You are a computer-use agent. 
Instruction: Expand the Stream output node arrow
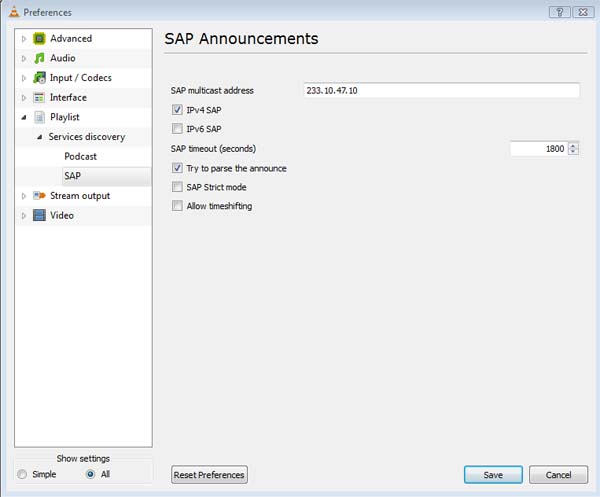(x=24, y=196)
